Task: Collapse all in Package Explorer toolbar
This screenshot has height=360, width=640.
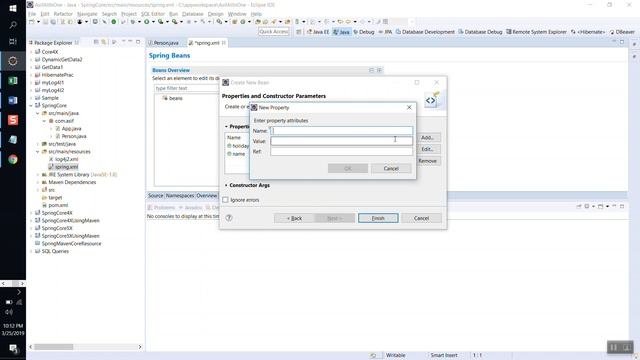Action: click(96, 42)
